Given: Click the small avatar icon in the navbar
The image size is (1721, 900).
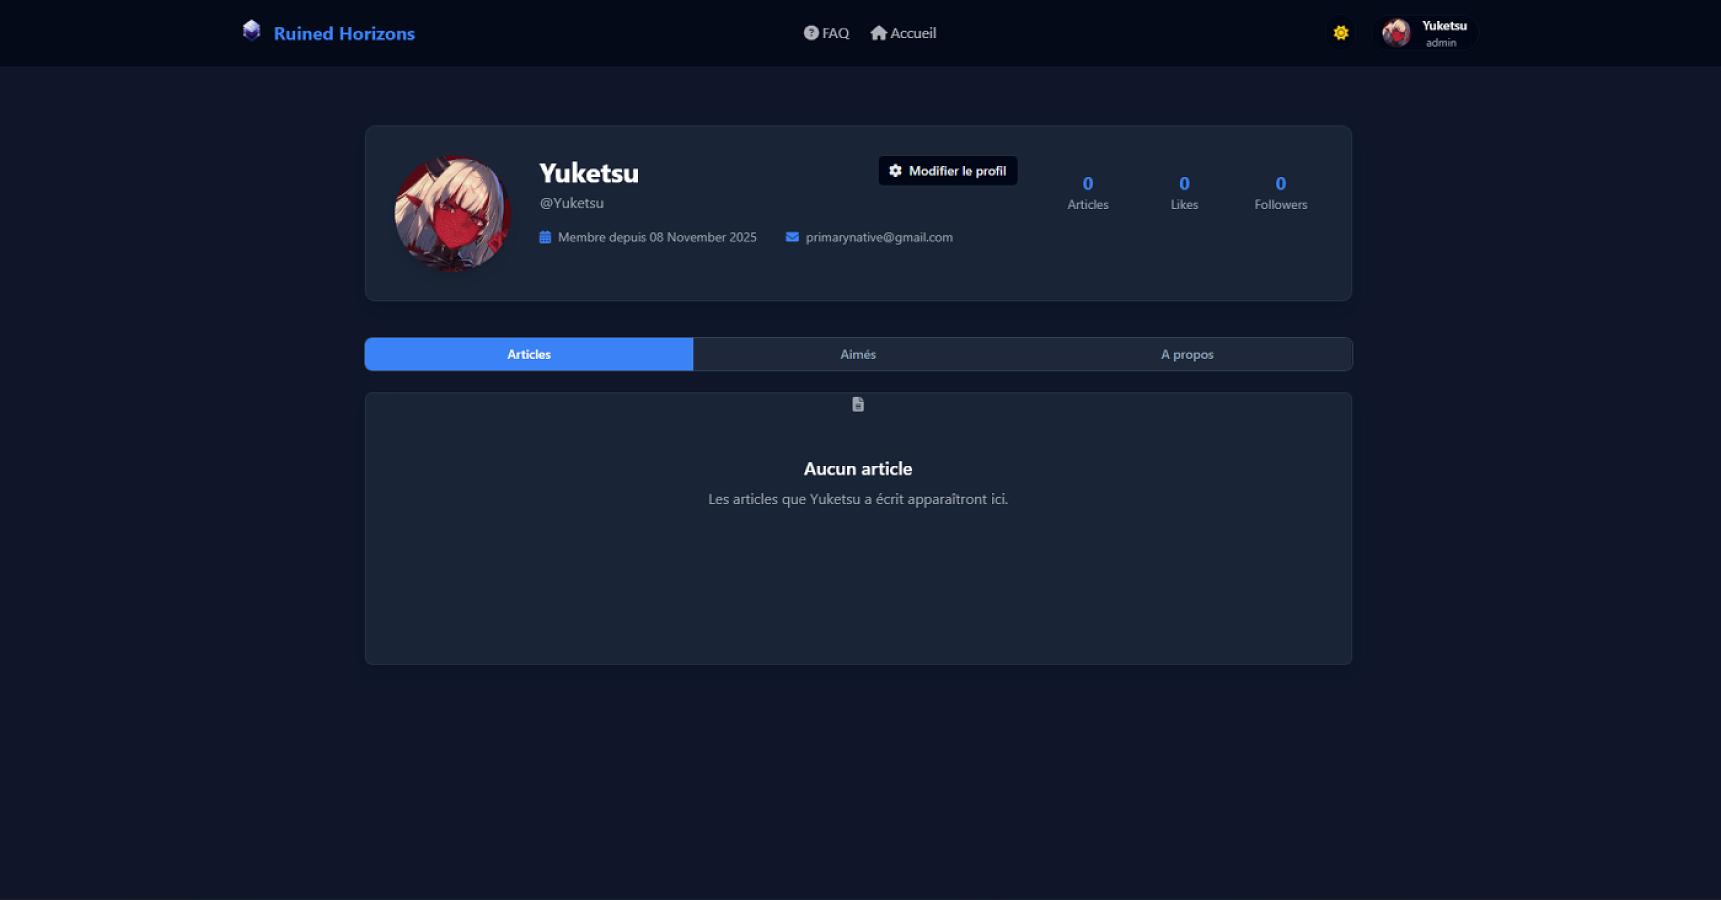Looking at the screenshot, I should click(1396, 32).
